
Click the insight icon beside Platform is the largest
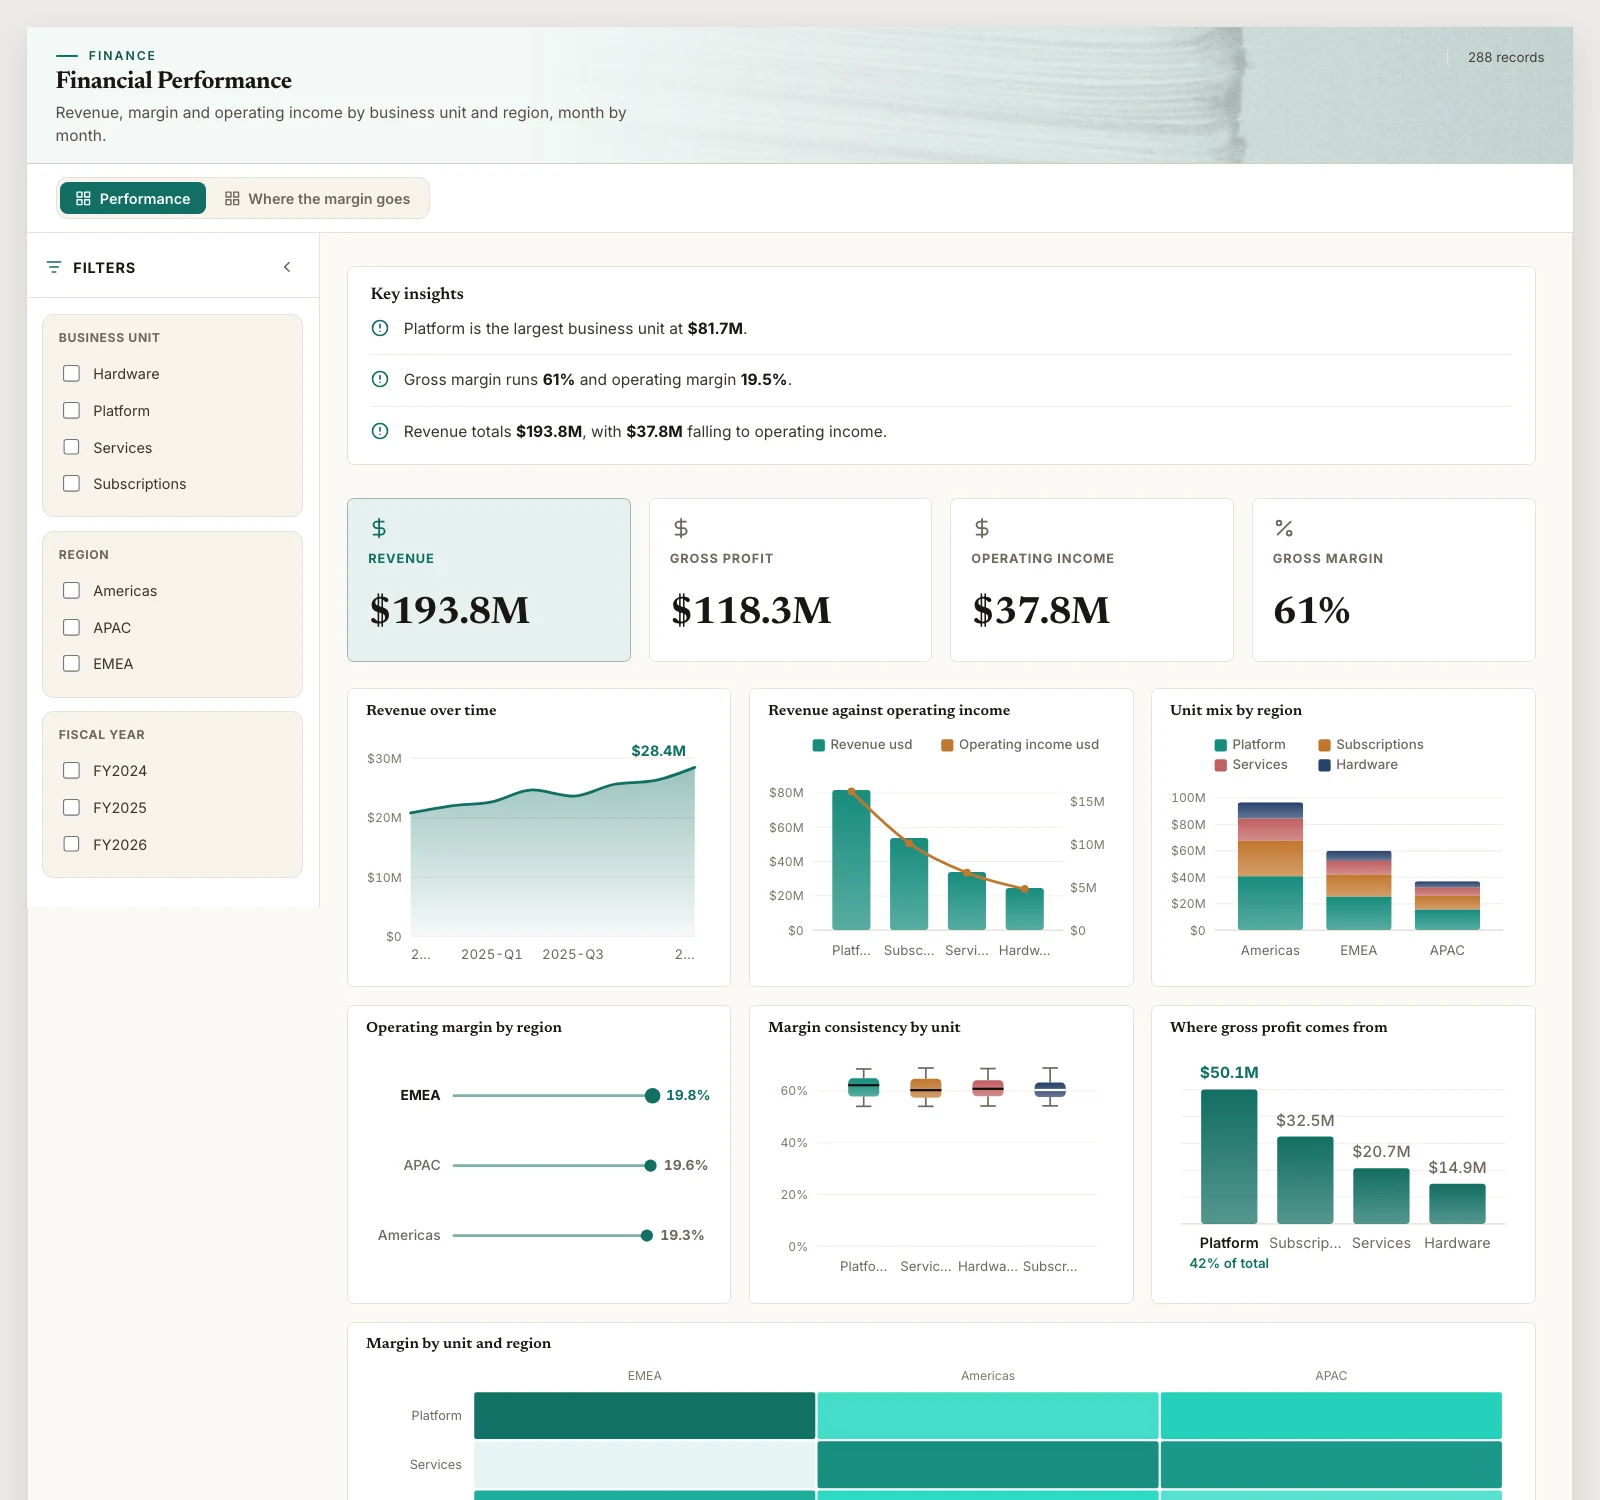click(380, 328)
